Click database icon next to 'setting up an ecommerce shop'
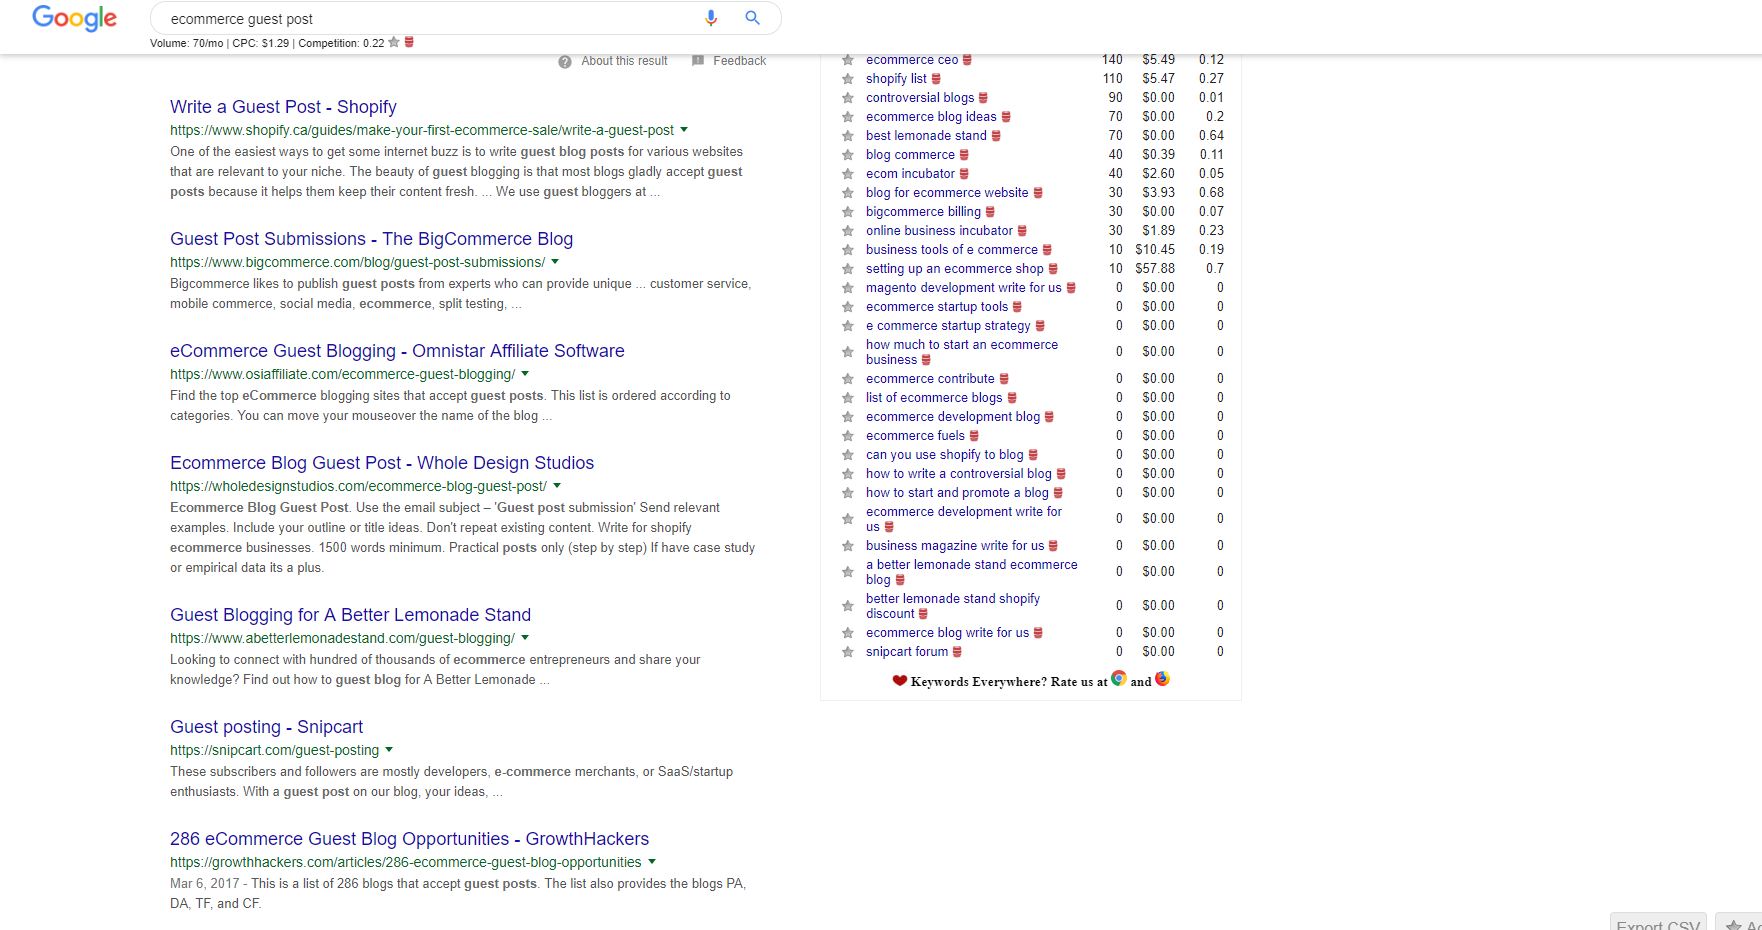Viewport: 1762px width, 930px height. pyautogui.click(x=1053, y=269)
